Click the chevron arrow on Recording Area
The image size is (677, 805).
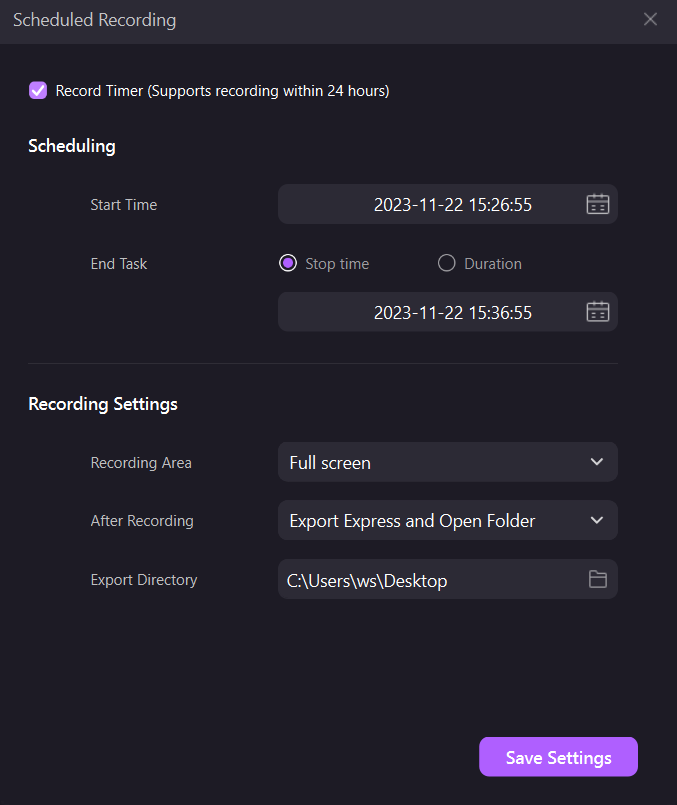(597, 462)
